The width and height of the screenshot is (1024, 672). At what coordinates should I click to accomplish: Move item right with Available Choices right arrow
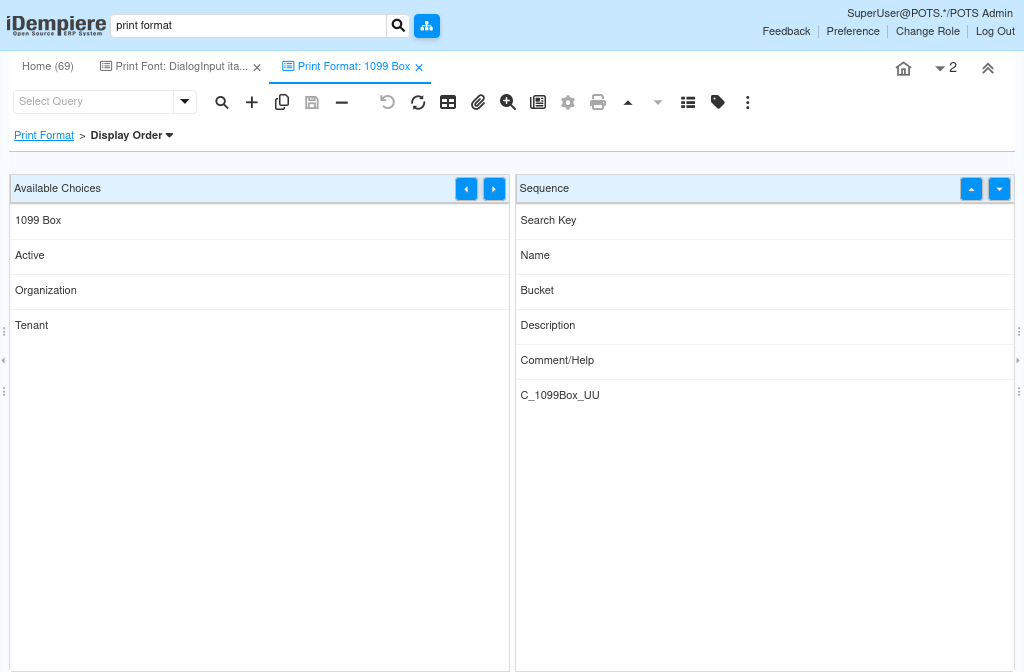(494, 189)
